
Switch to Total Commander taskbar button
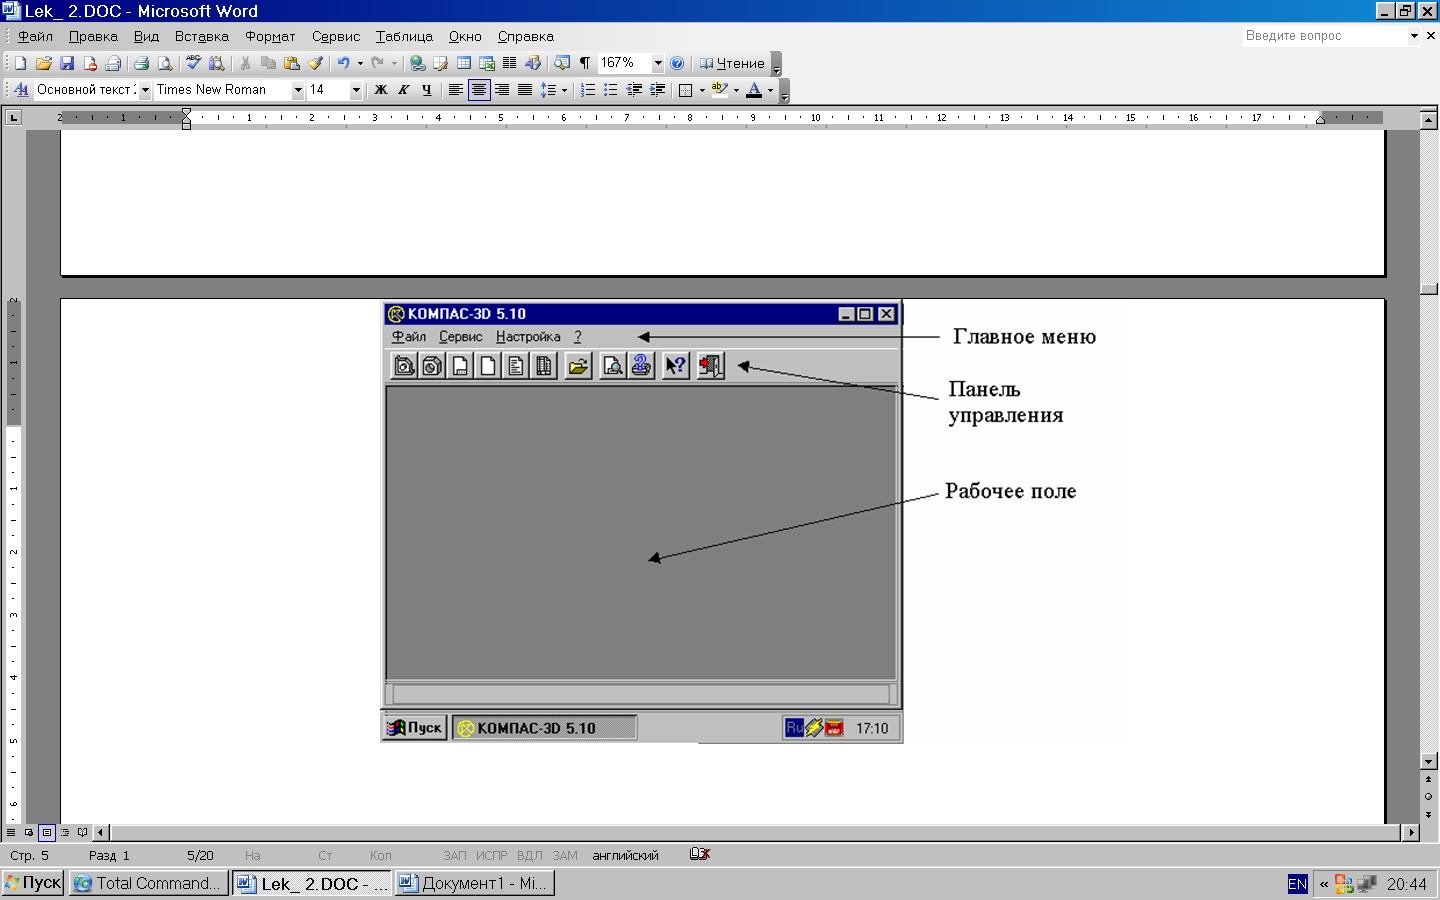(148, 883)
